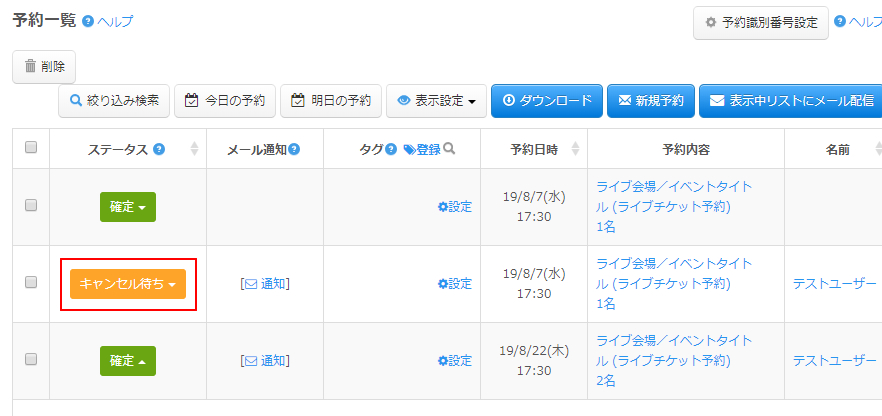Open the テストユーザー link in the second row
Image resolution: width=882 pixels, height=416 pixels.
pyautogui.click(x=834, y=284)
